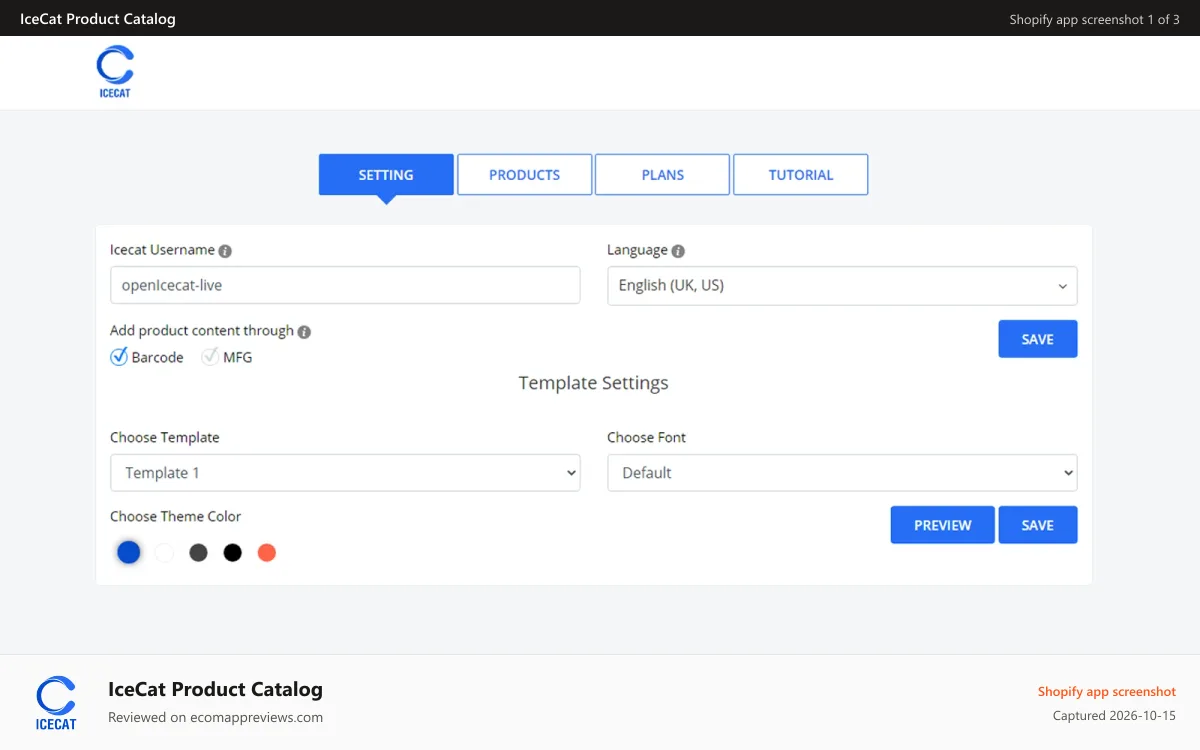Click the Icecat logo in the footer
1200x750 pixels.
[x=56, y=703]
